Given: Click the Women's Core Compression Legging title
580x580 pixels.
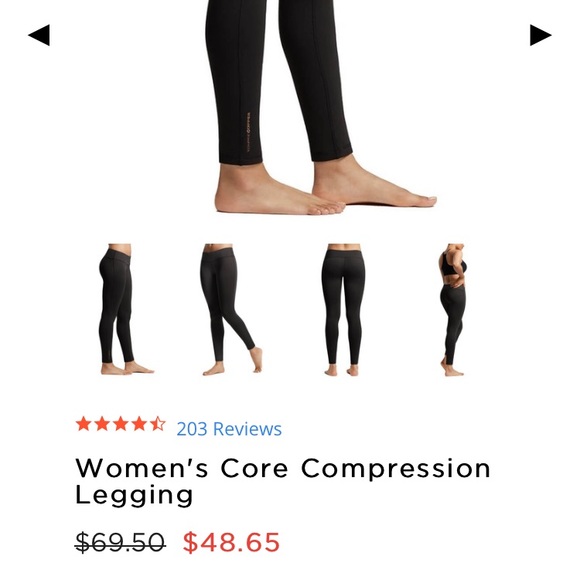Looking at the screenshot, I should pos(283,482).
